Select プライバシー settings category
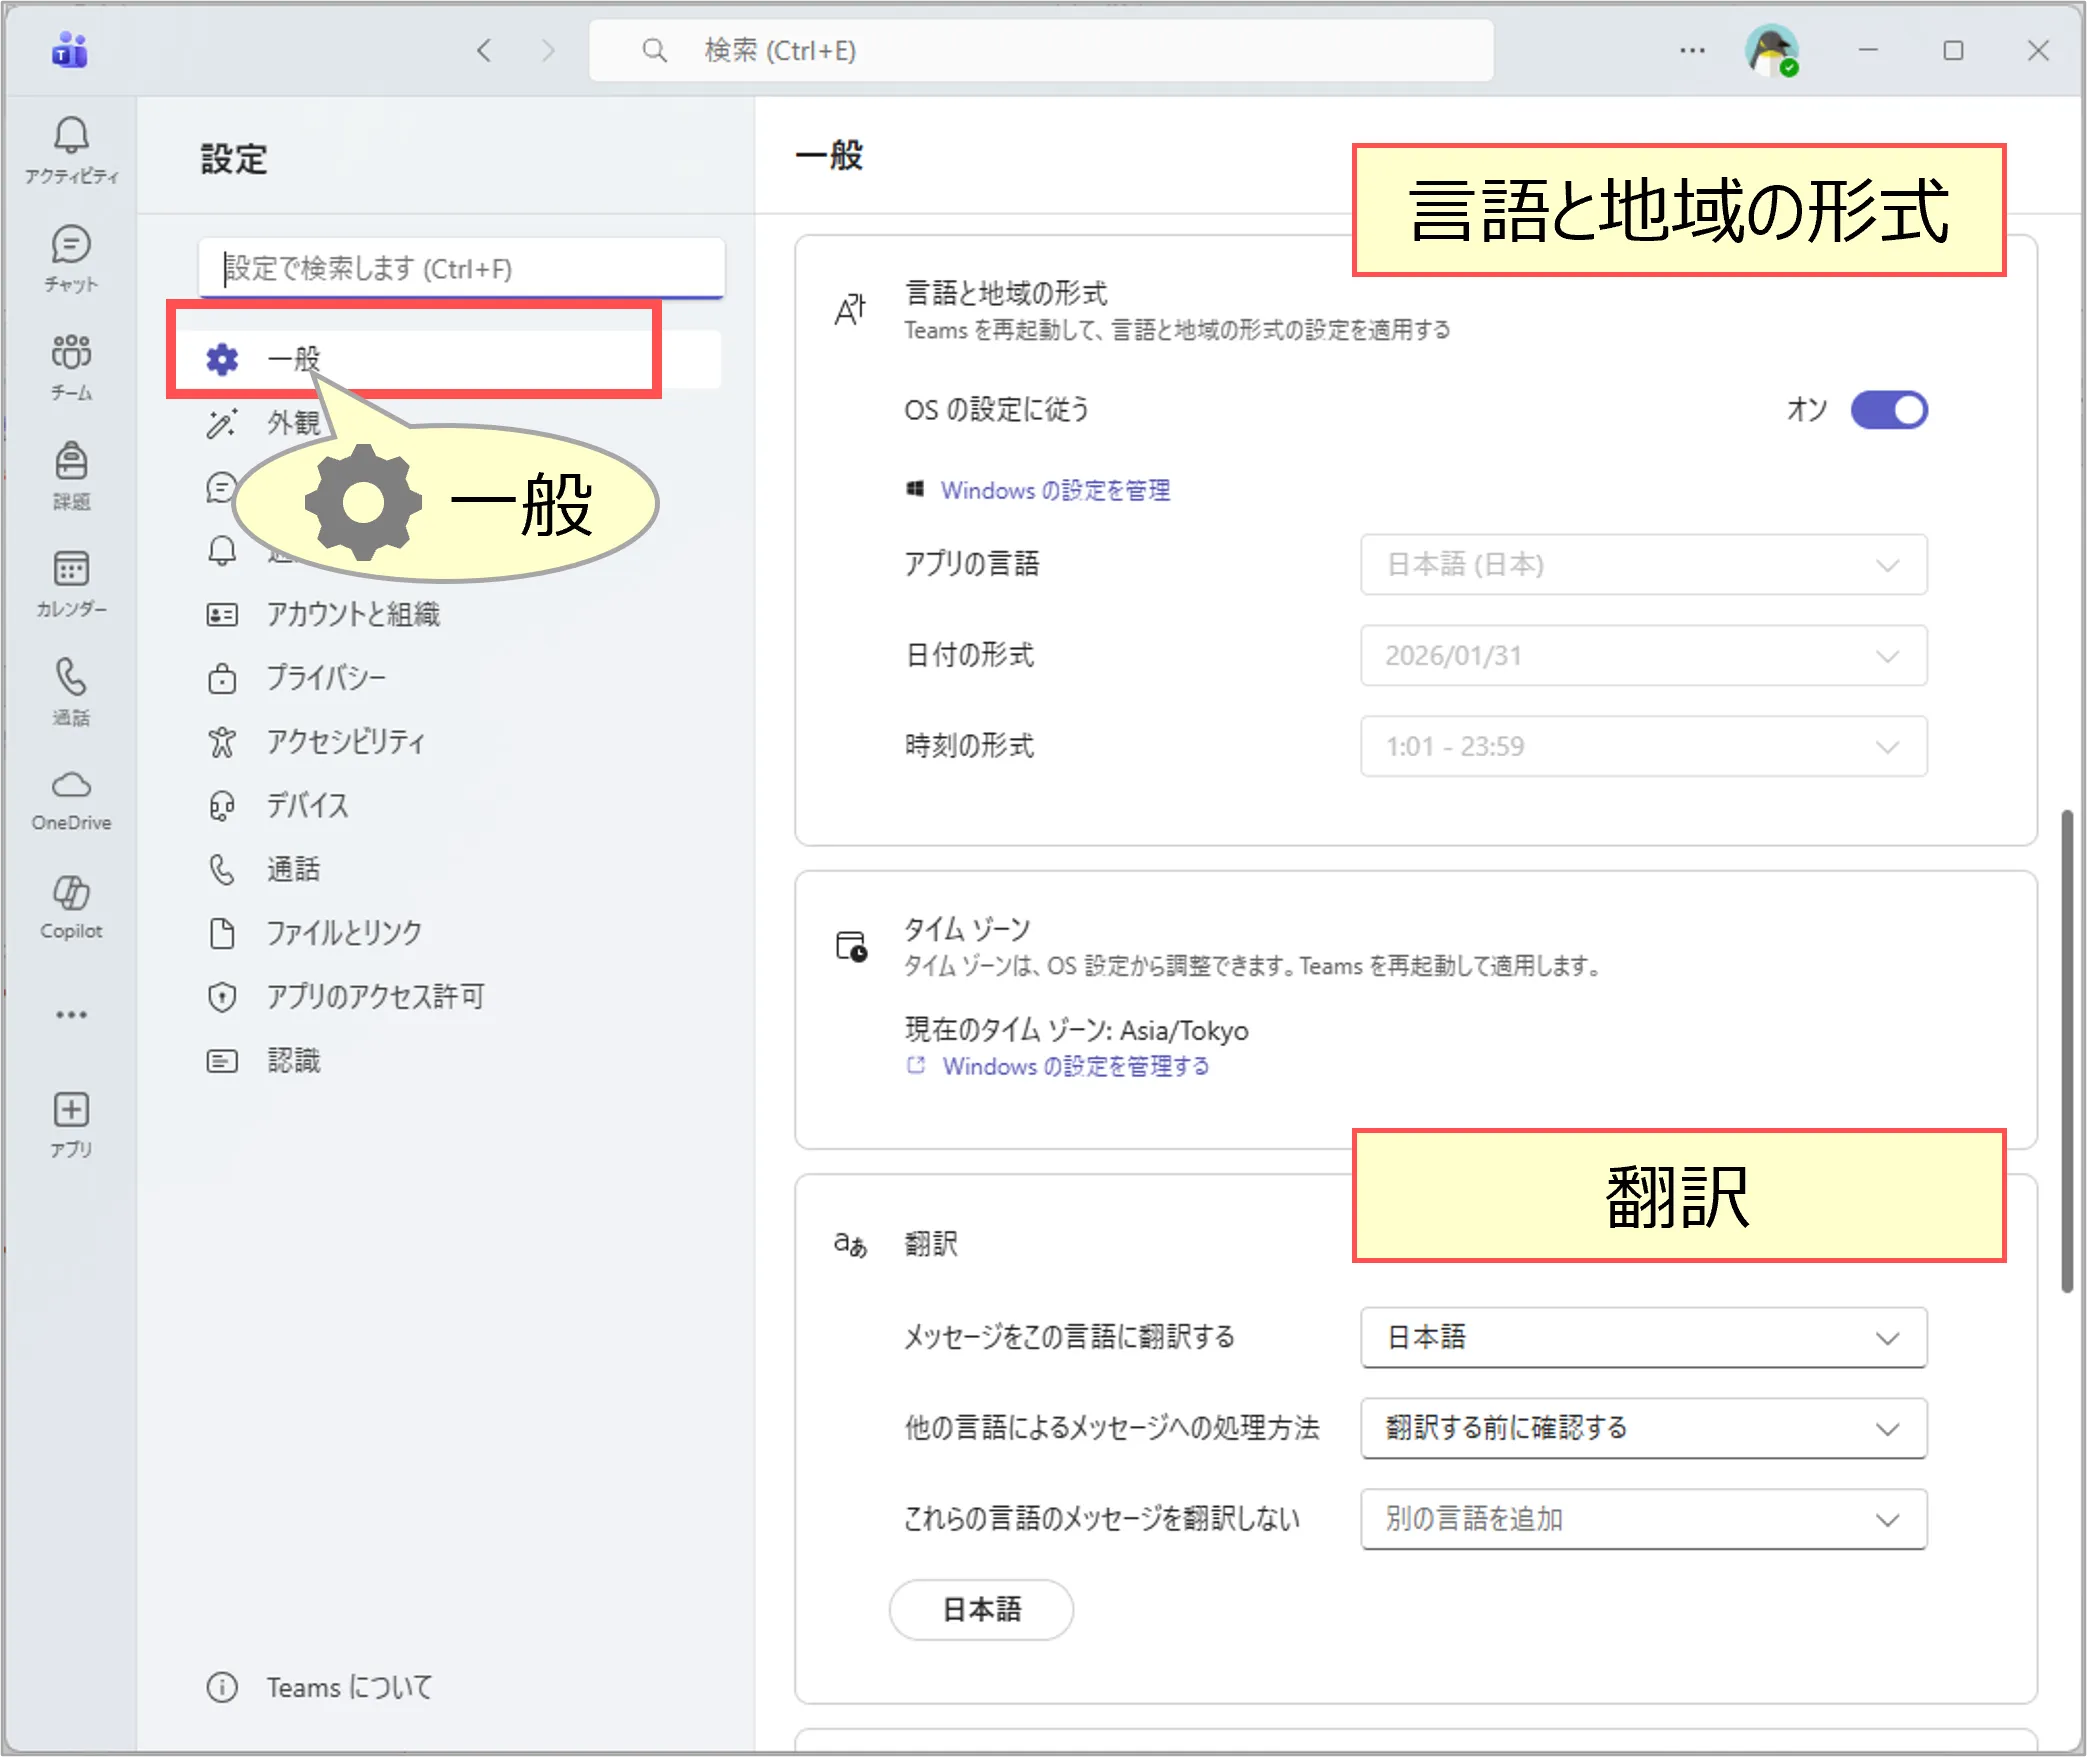 point(325,678)
